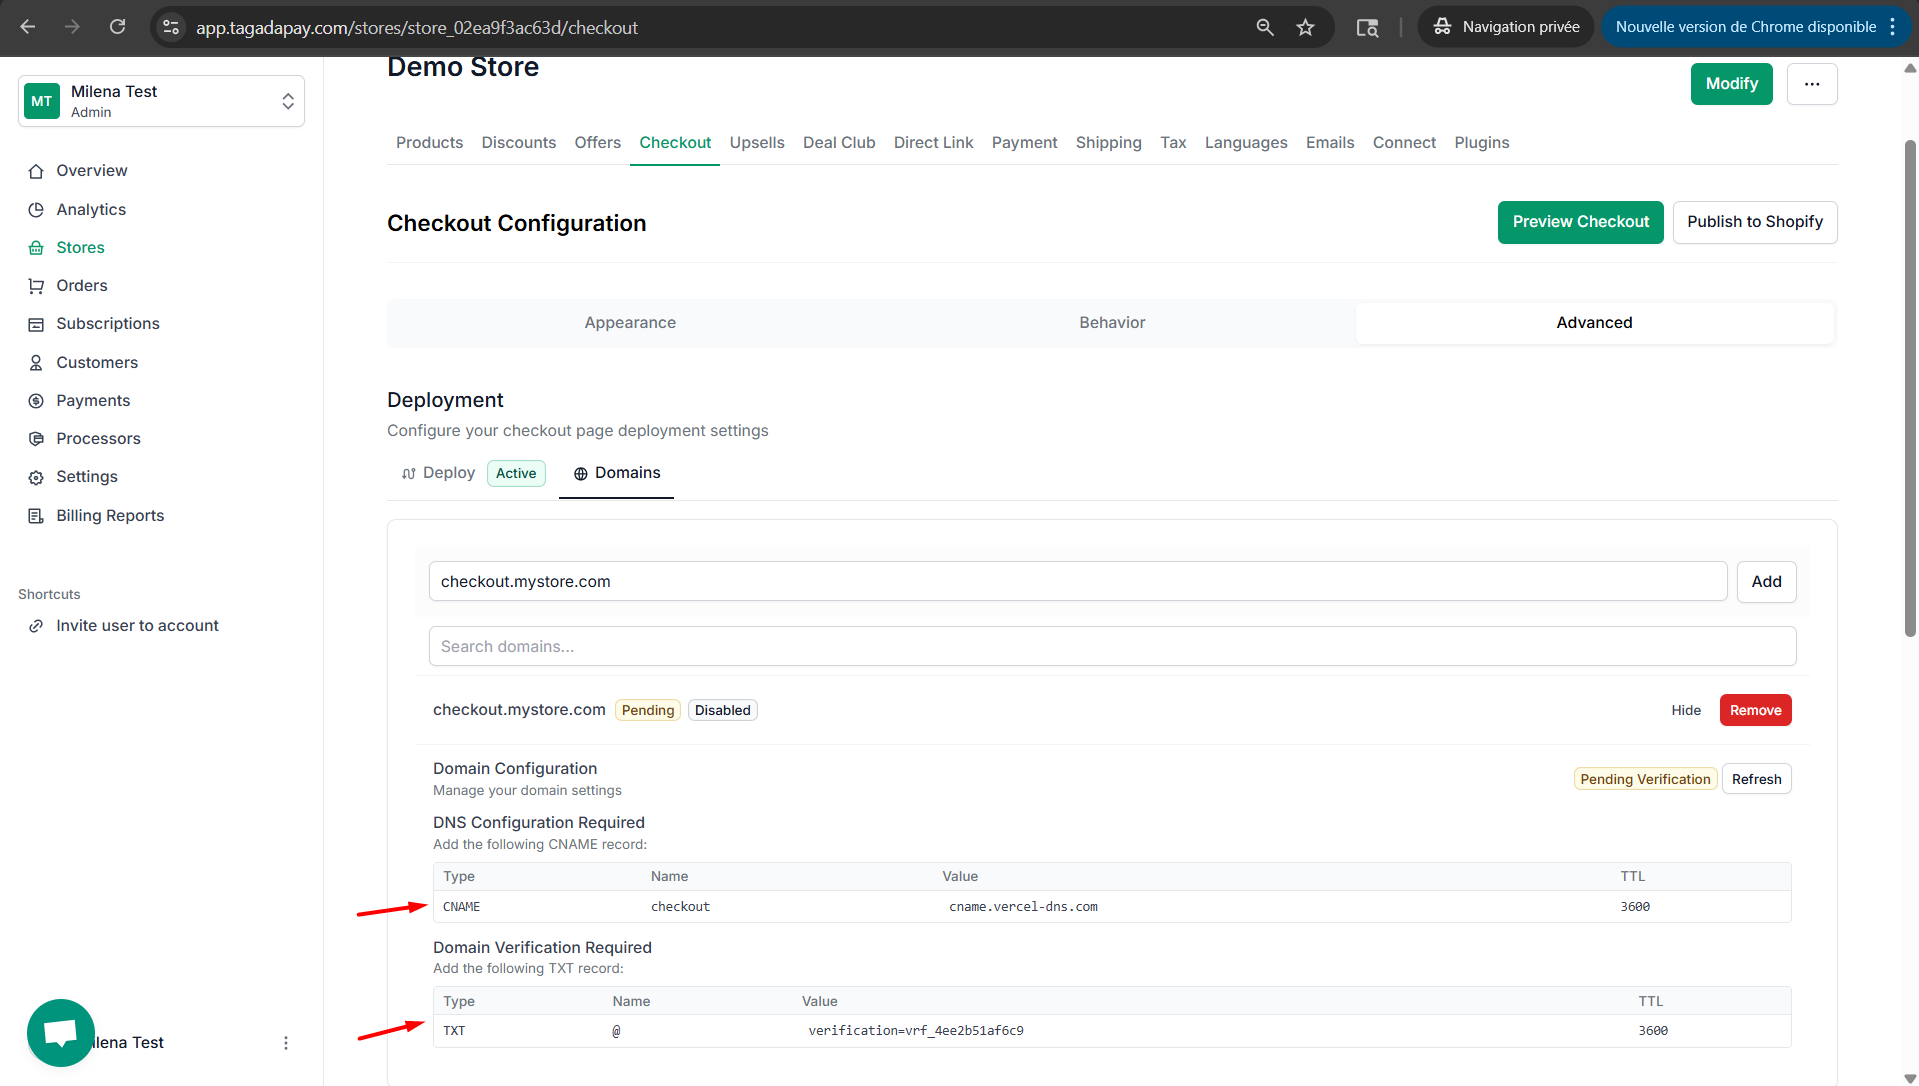Open user options menu at sidebar bottom
This screenshot has height=1086, width=1919.
point(286,1043)
